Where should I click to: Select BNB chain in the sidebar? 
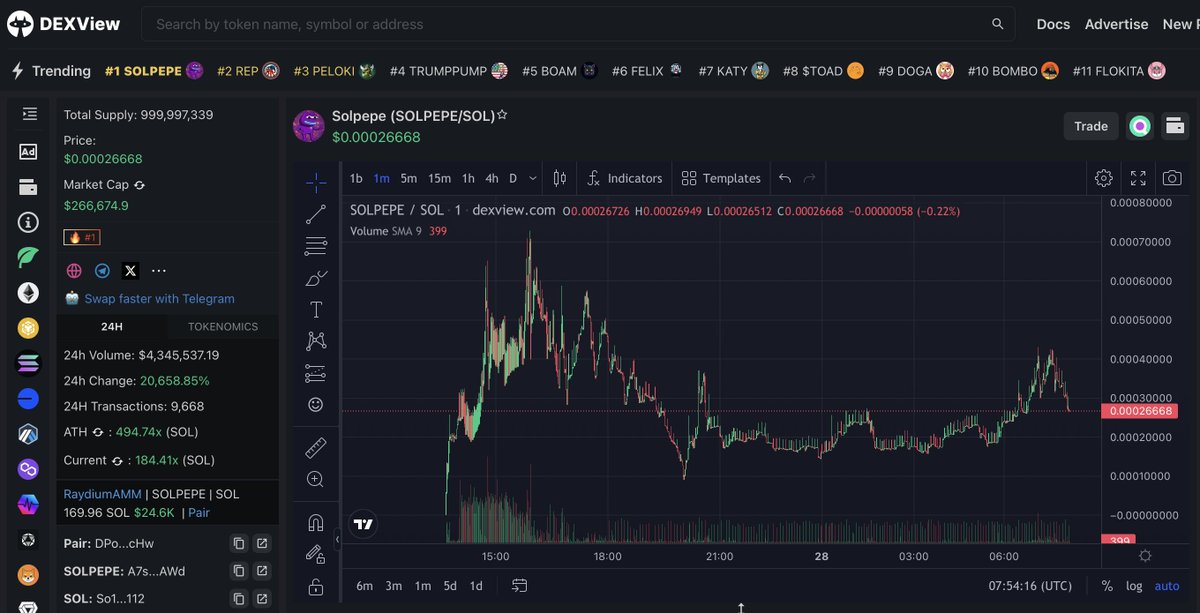click(x=28, y=328)
